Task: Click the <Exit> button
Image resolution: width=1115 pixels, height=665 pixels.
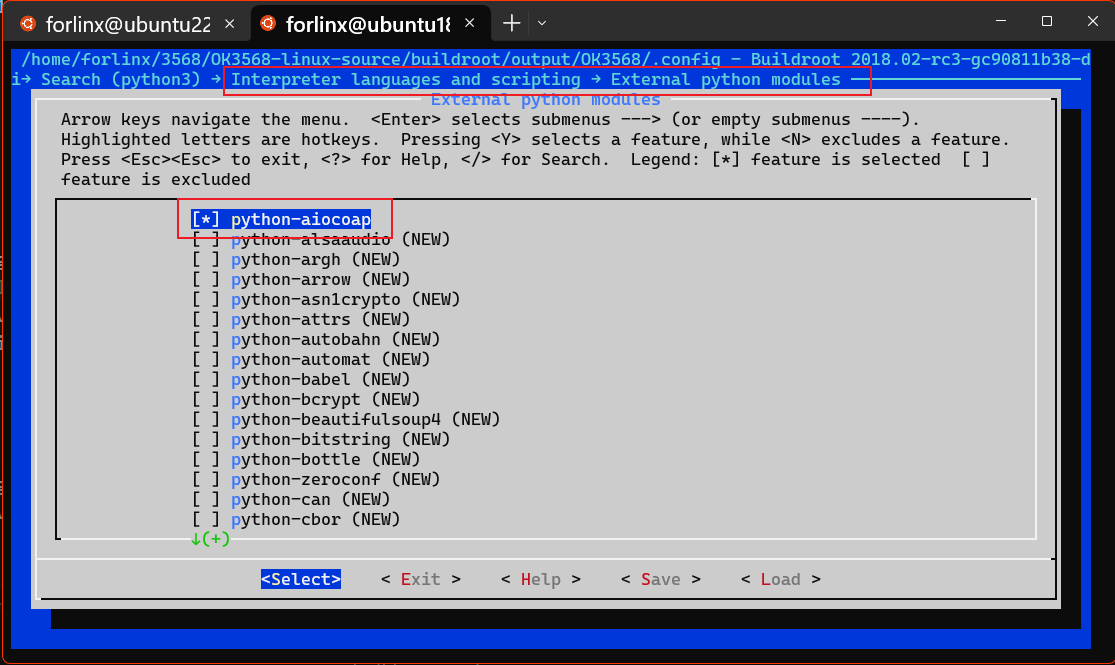Action: click(x=421, y=579)
